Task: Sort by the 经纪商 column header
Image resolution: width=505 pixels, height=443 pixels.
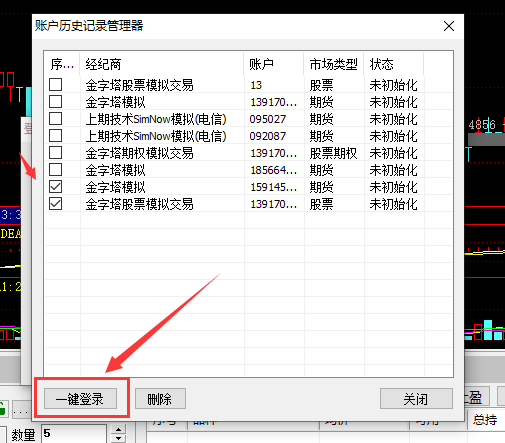Action: pyautogui.click(x=162, y=64)
